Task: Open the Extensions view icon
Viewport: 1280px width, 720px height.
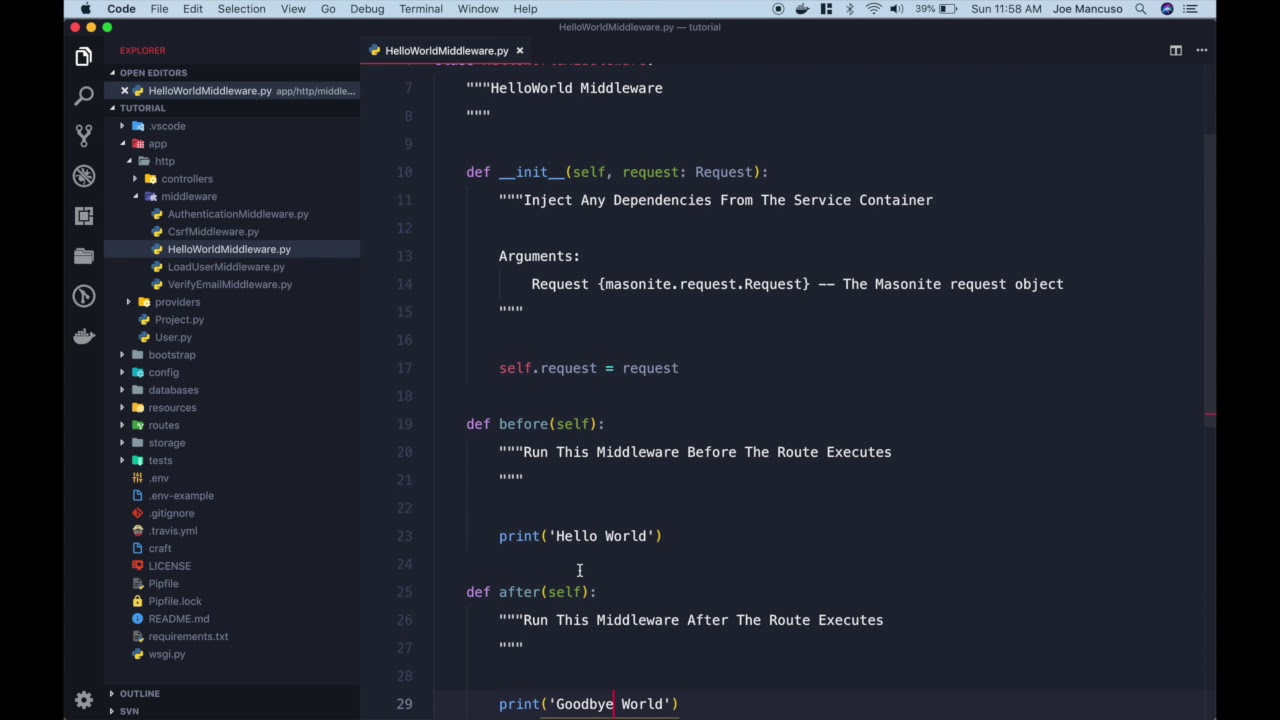Action: [x=84, y=216]
